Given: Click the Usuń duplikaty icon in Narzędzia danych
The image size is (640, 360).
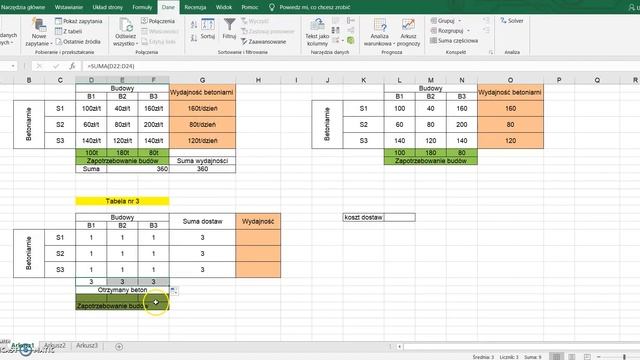Looking at the screenshot, I should [x=336, y=30].
